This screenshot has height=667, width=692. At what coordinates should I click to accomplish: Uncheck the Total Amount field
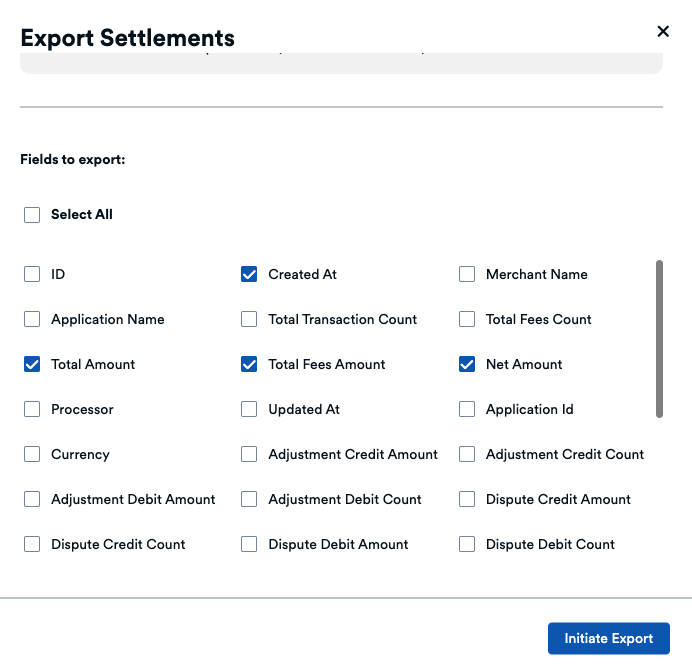(x=32, y=364)
